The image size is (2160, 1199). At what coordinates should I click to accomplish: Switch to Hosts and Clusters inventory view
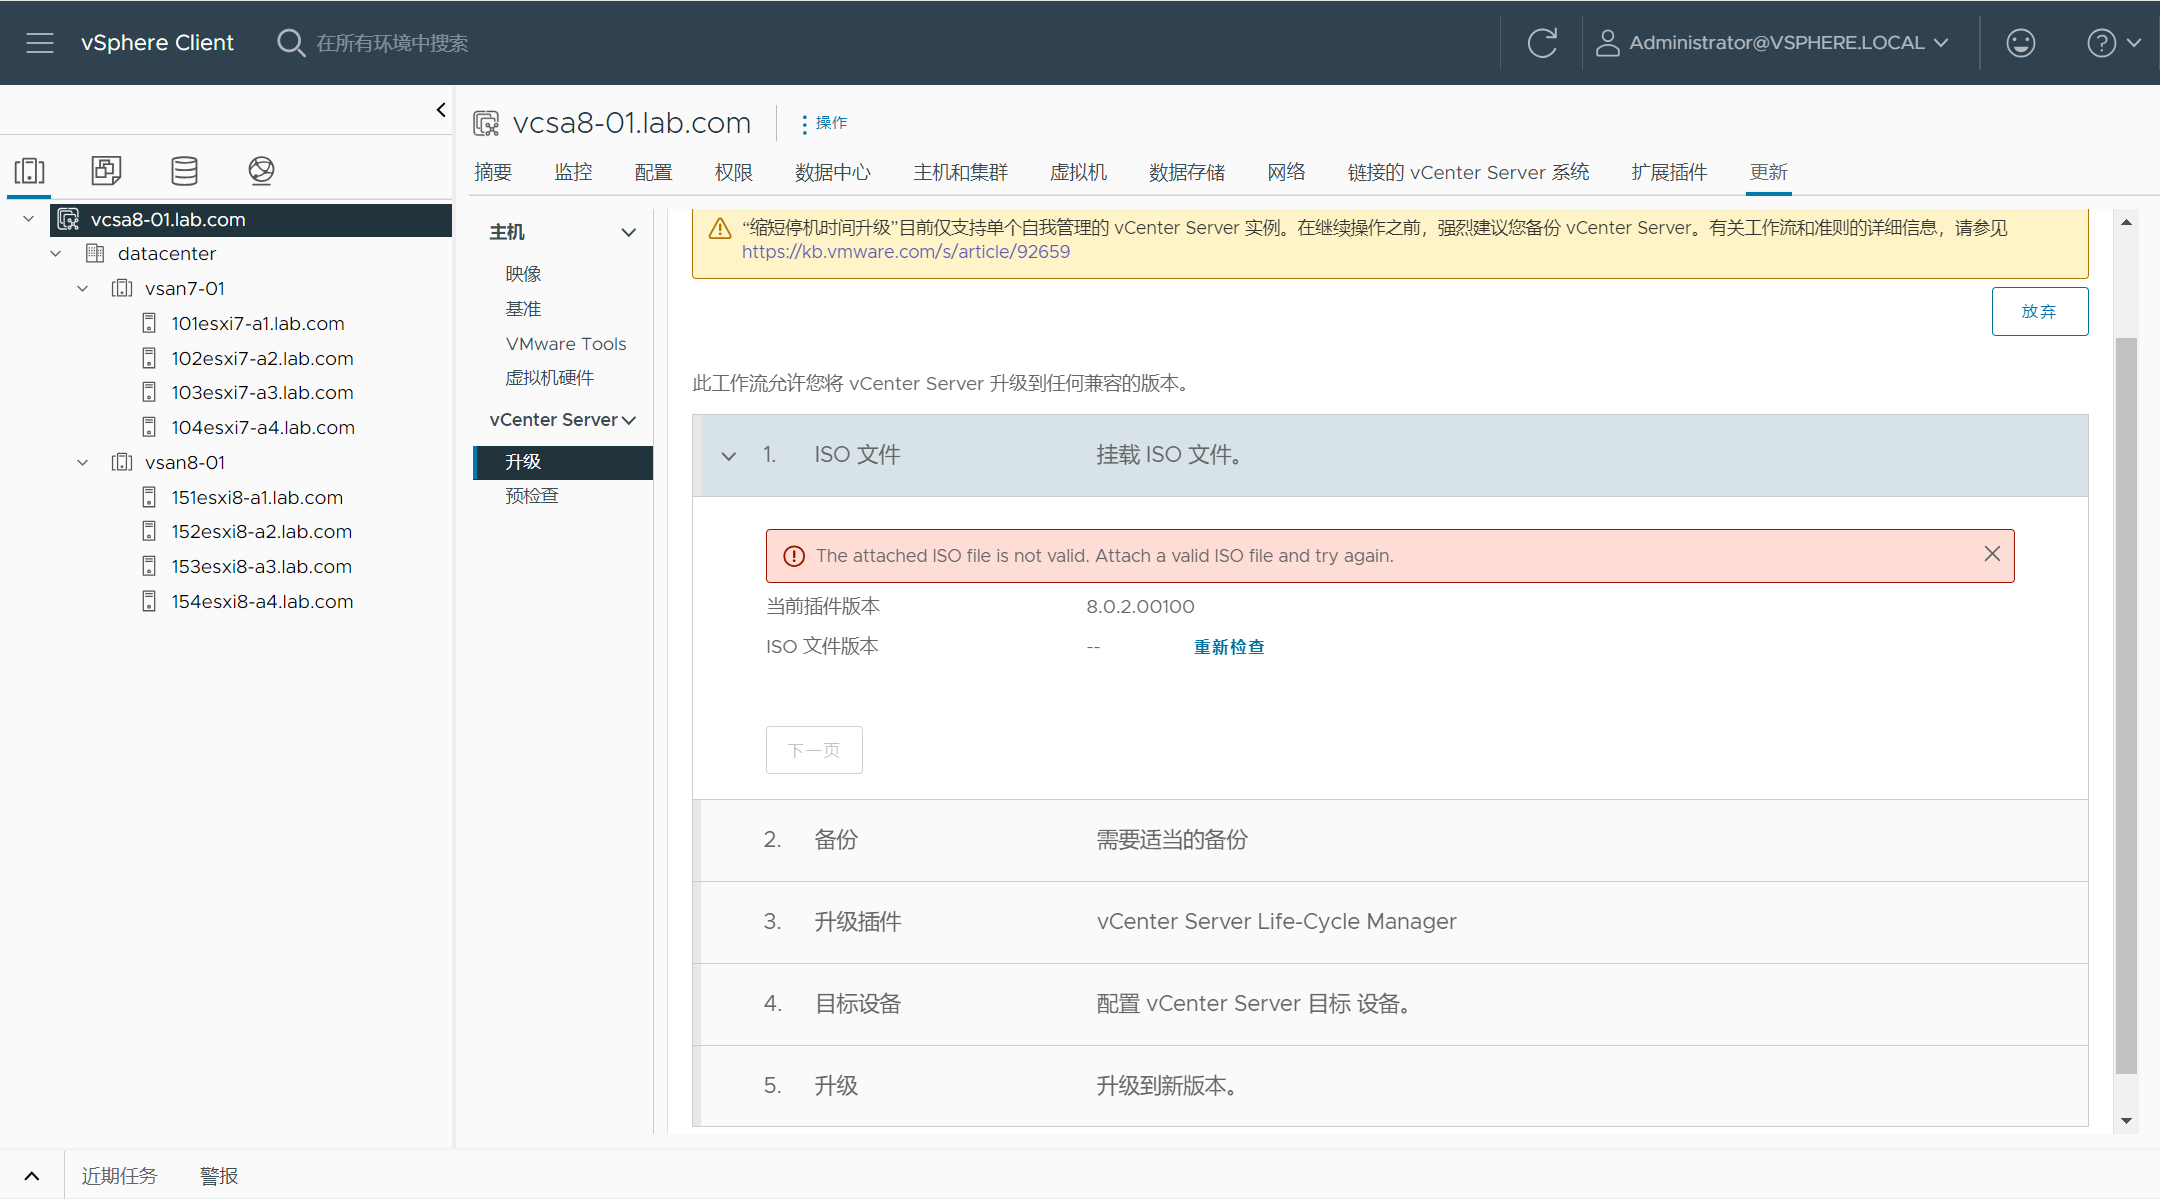[30, 171]
